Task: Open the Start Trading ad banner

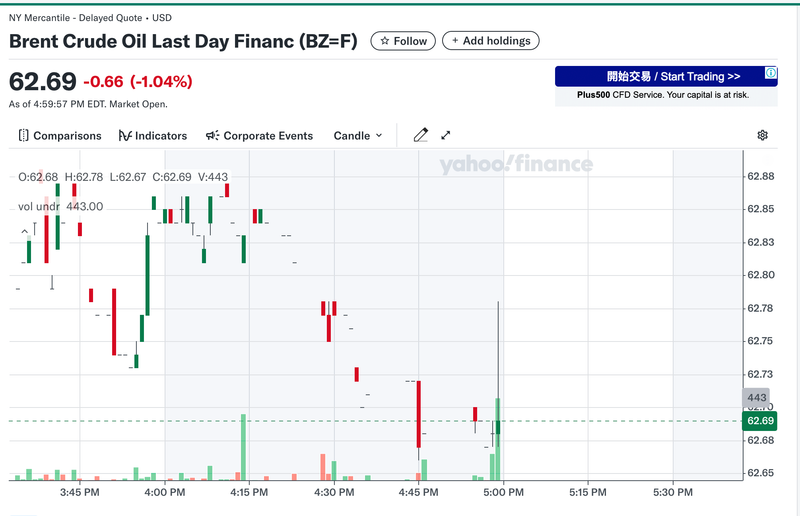Action: 659,76
